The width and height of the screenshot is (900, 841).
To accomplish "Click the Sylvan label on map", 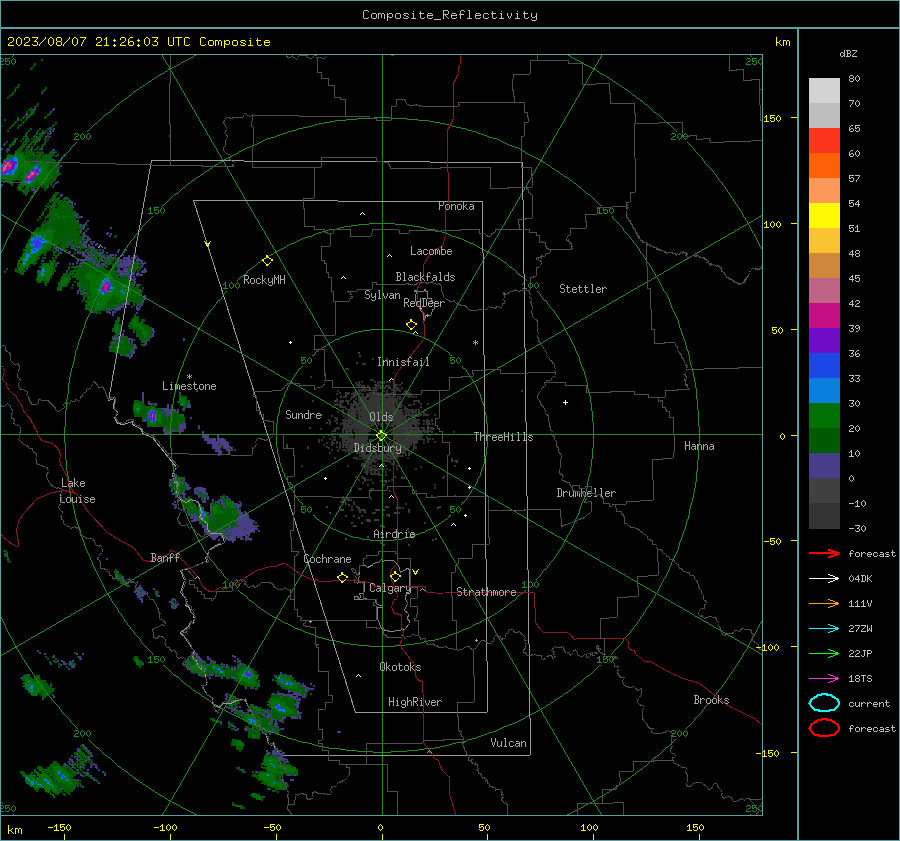I will (382, 295).
